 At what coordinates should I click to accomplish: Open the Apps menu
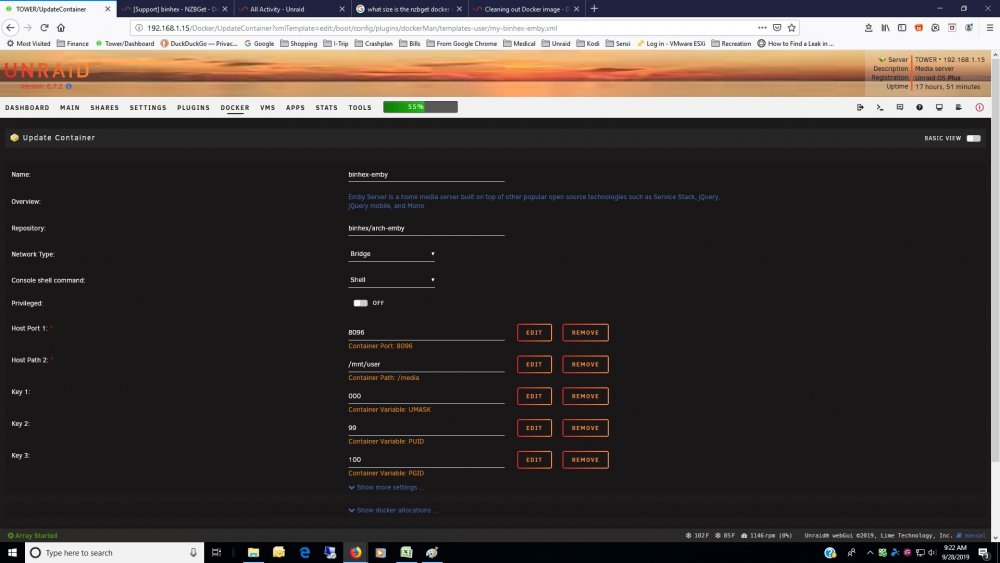pos(295,108)
